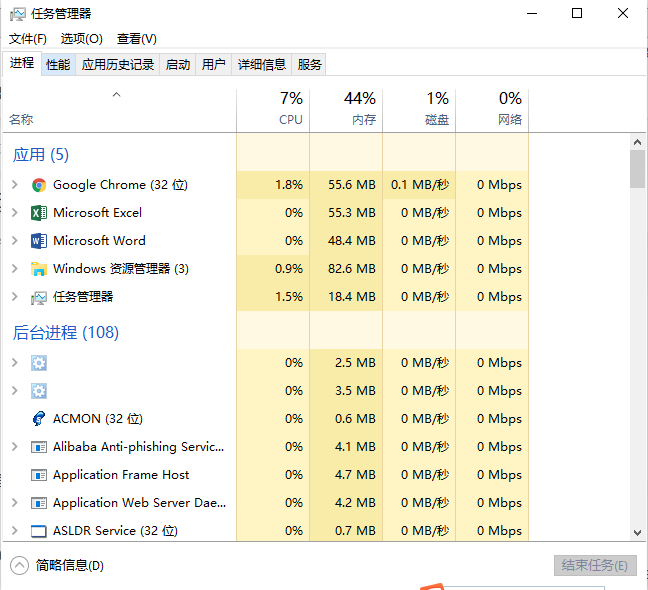Click the scrollbar up arrow

pos(637,143)
